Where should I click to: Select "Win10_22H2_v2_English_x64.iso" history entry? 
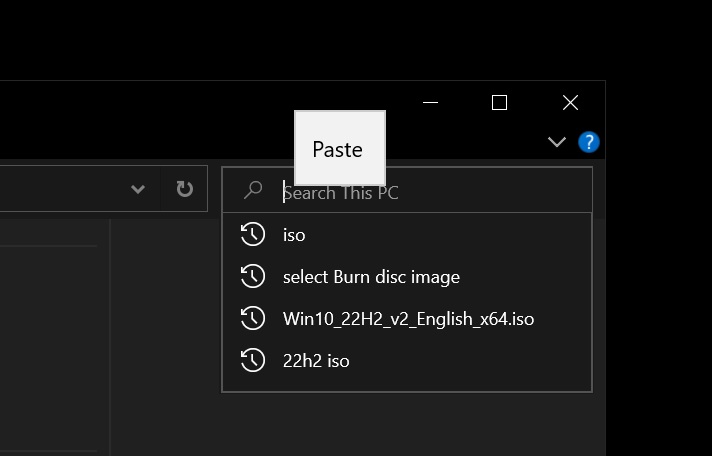(407, 319)
